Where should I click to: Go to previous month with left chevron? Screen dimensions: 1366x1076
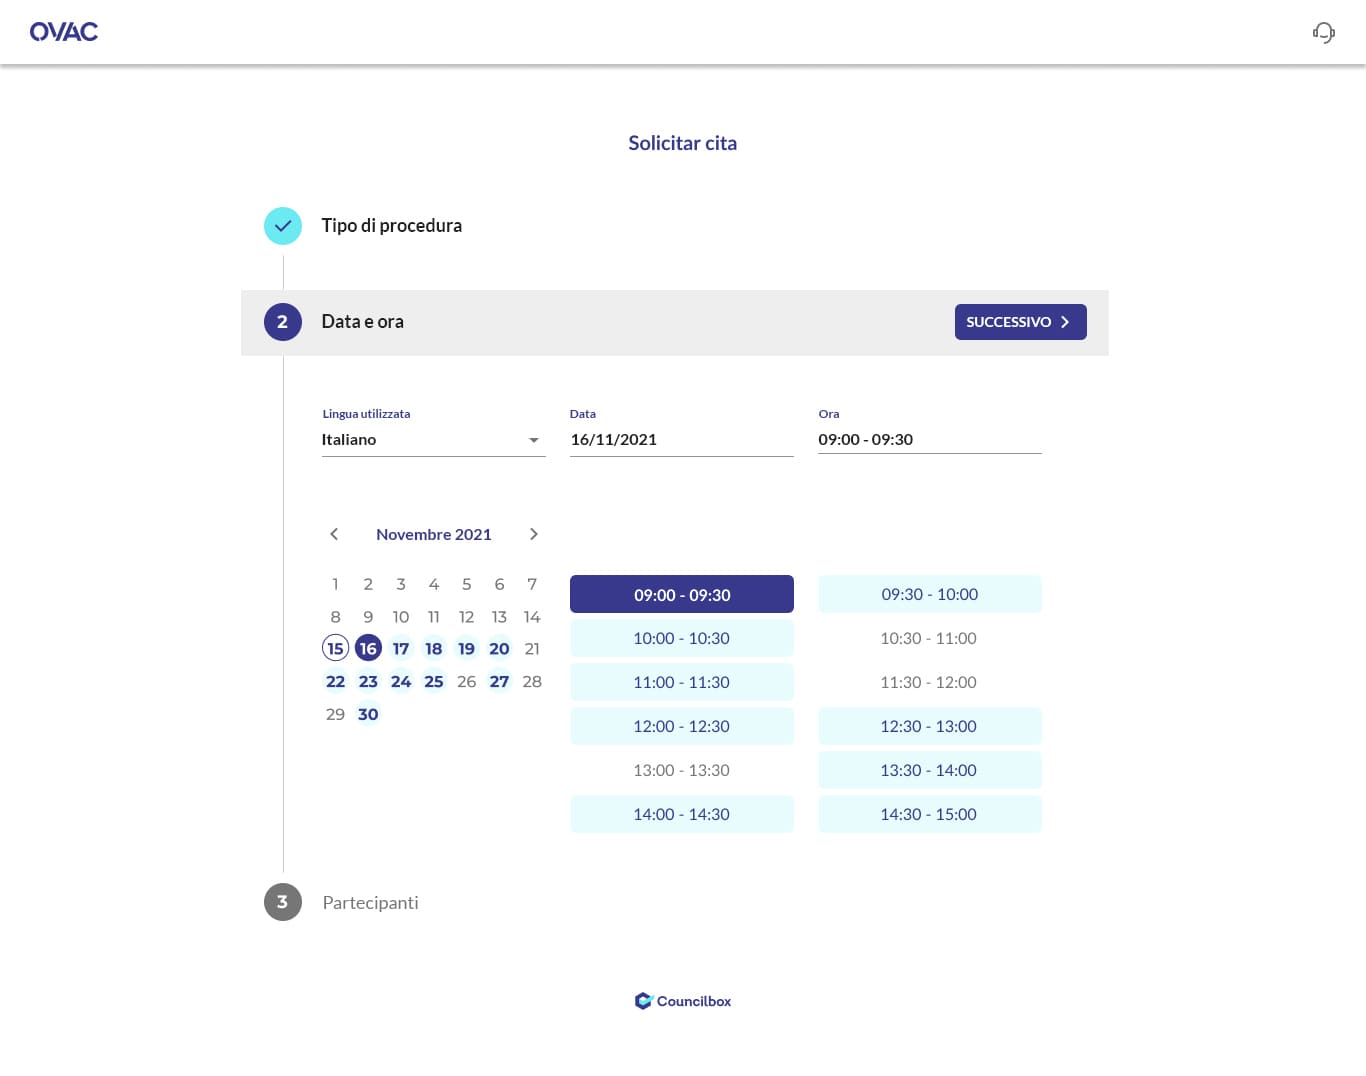334,534
